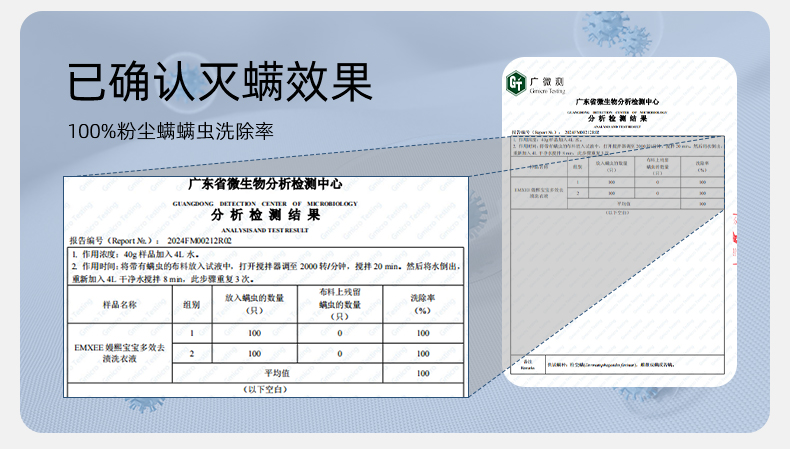Click the 洗除率(%) column header
This screenshot has height=449, width=790.
(423, 304)
